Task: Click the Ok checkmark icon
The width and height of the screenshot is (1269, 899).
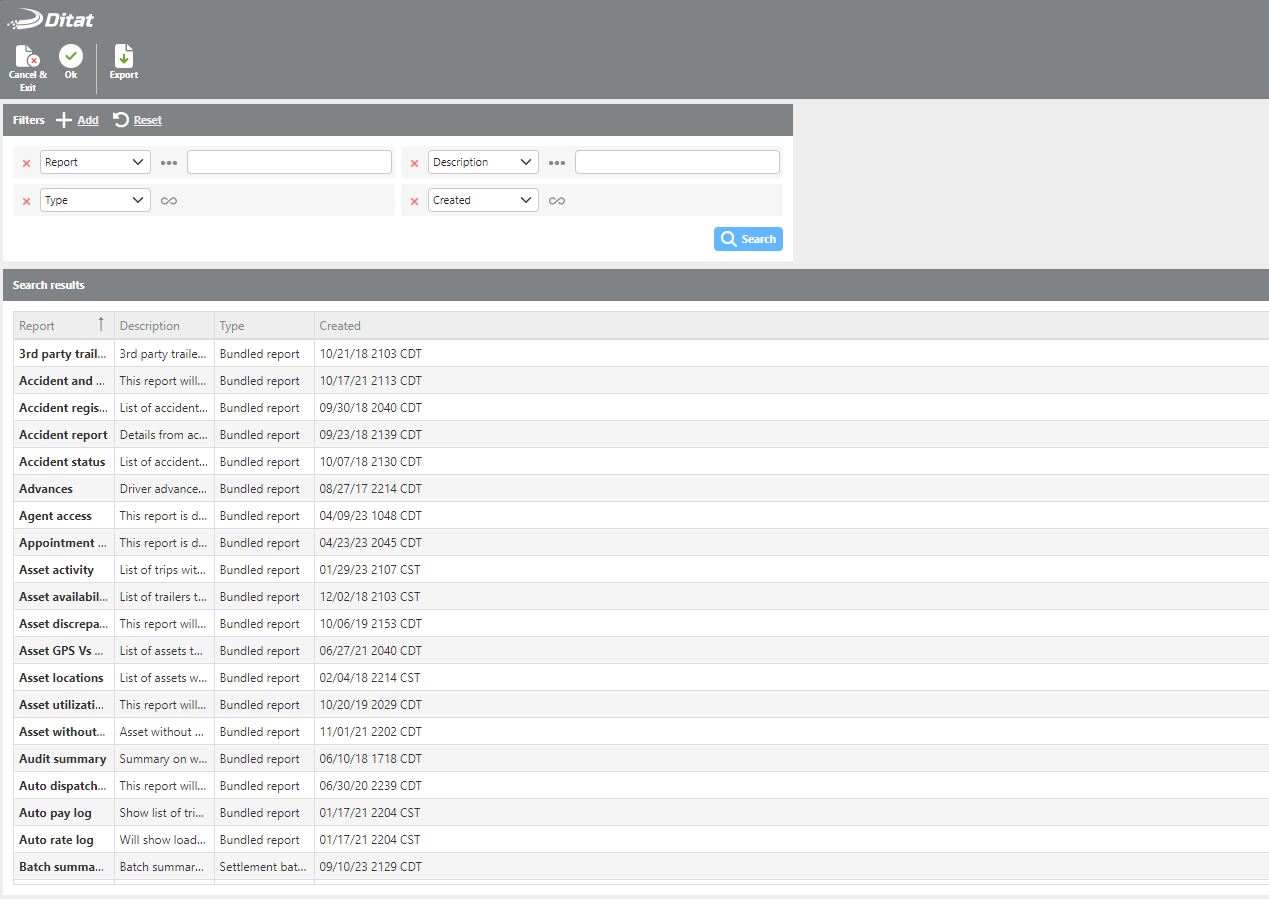Action: point(71,57)
